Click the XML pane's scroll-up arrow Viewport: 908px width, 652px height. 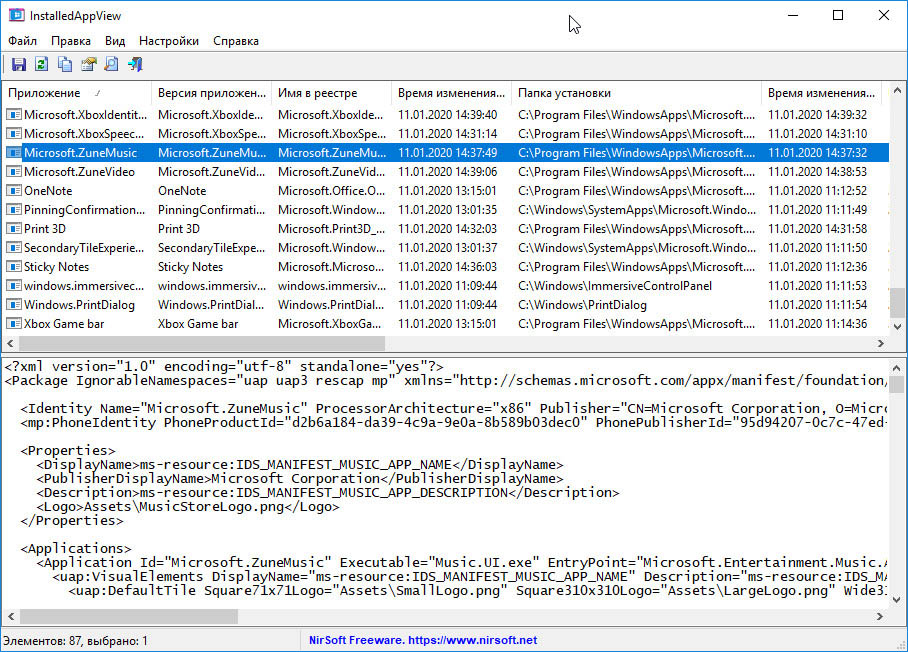(896, 367)
